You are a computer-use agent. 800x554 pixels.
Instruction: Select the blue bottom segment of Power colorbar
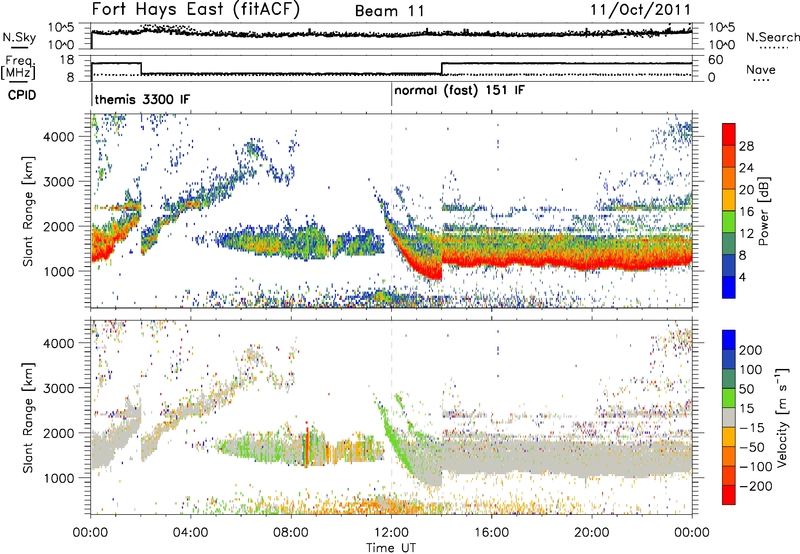729,287
